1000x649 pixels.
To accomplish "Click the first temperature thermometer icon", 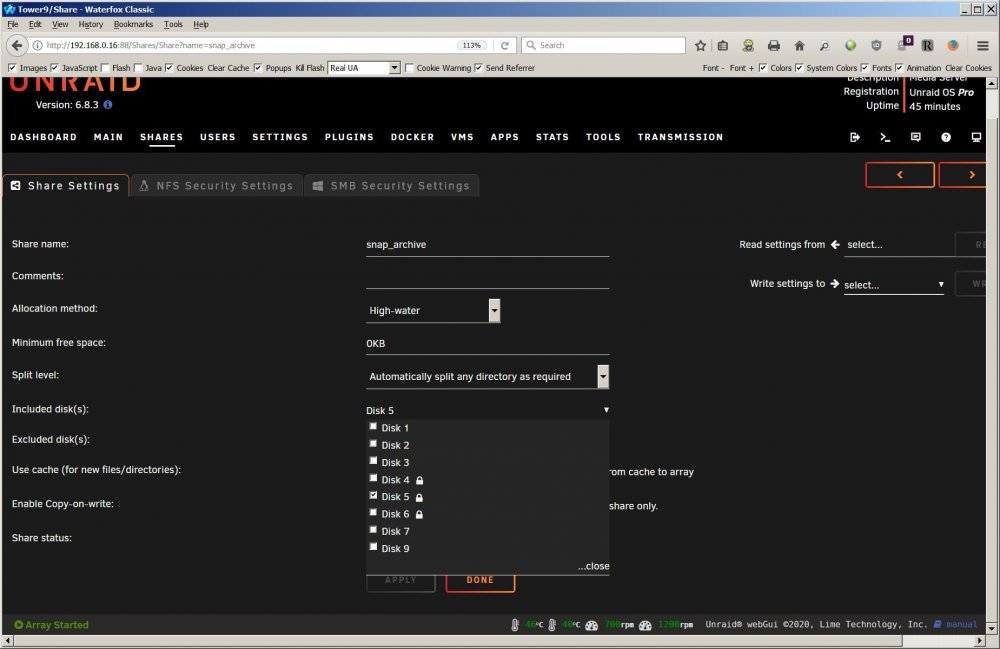I will click(515, 625).
